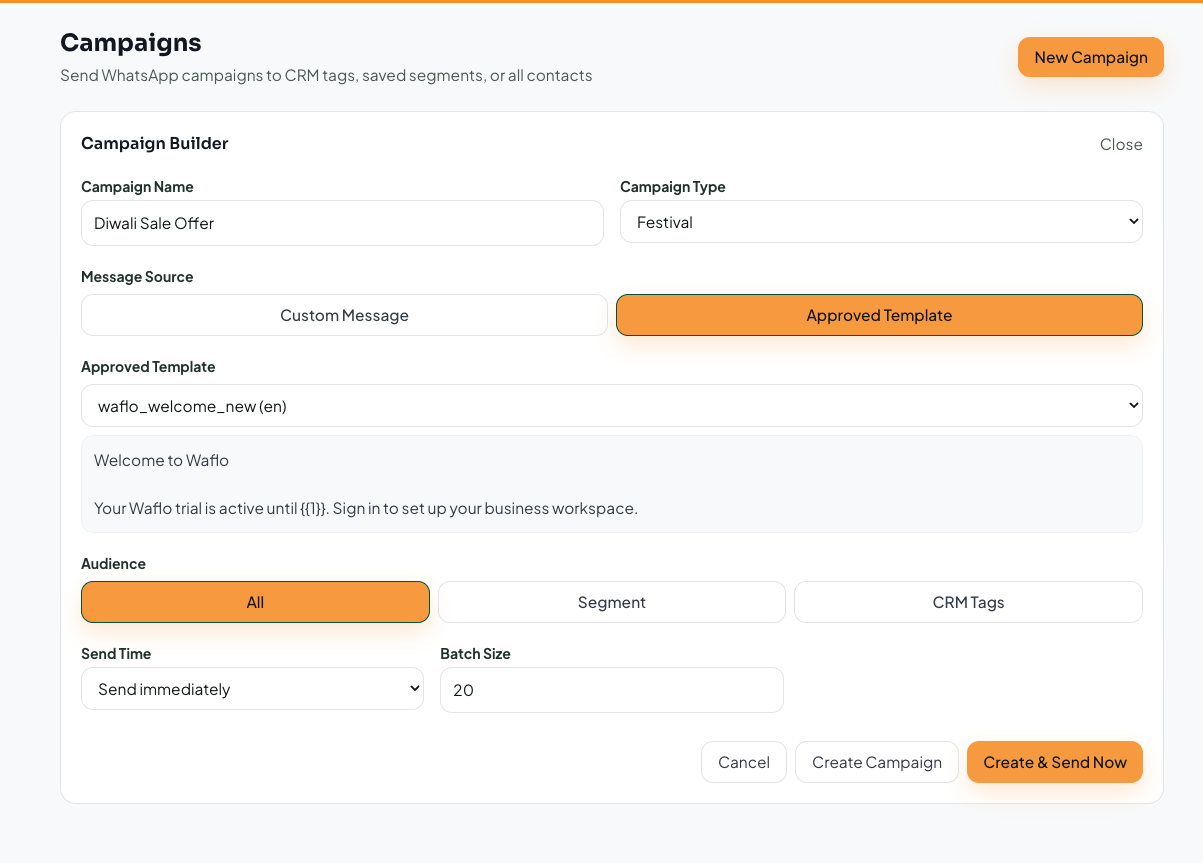The width and height of the screenshot is (1203, 863).
Task: Click the Campaigns page heading
Action: (x=131, y=42)
